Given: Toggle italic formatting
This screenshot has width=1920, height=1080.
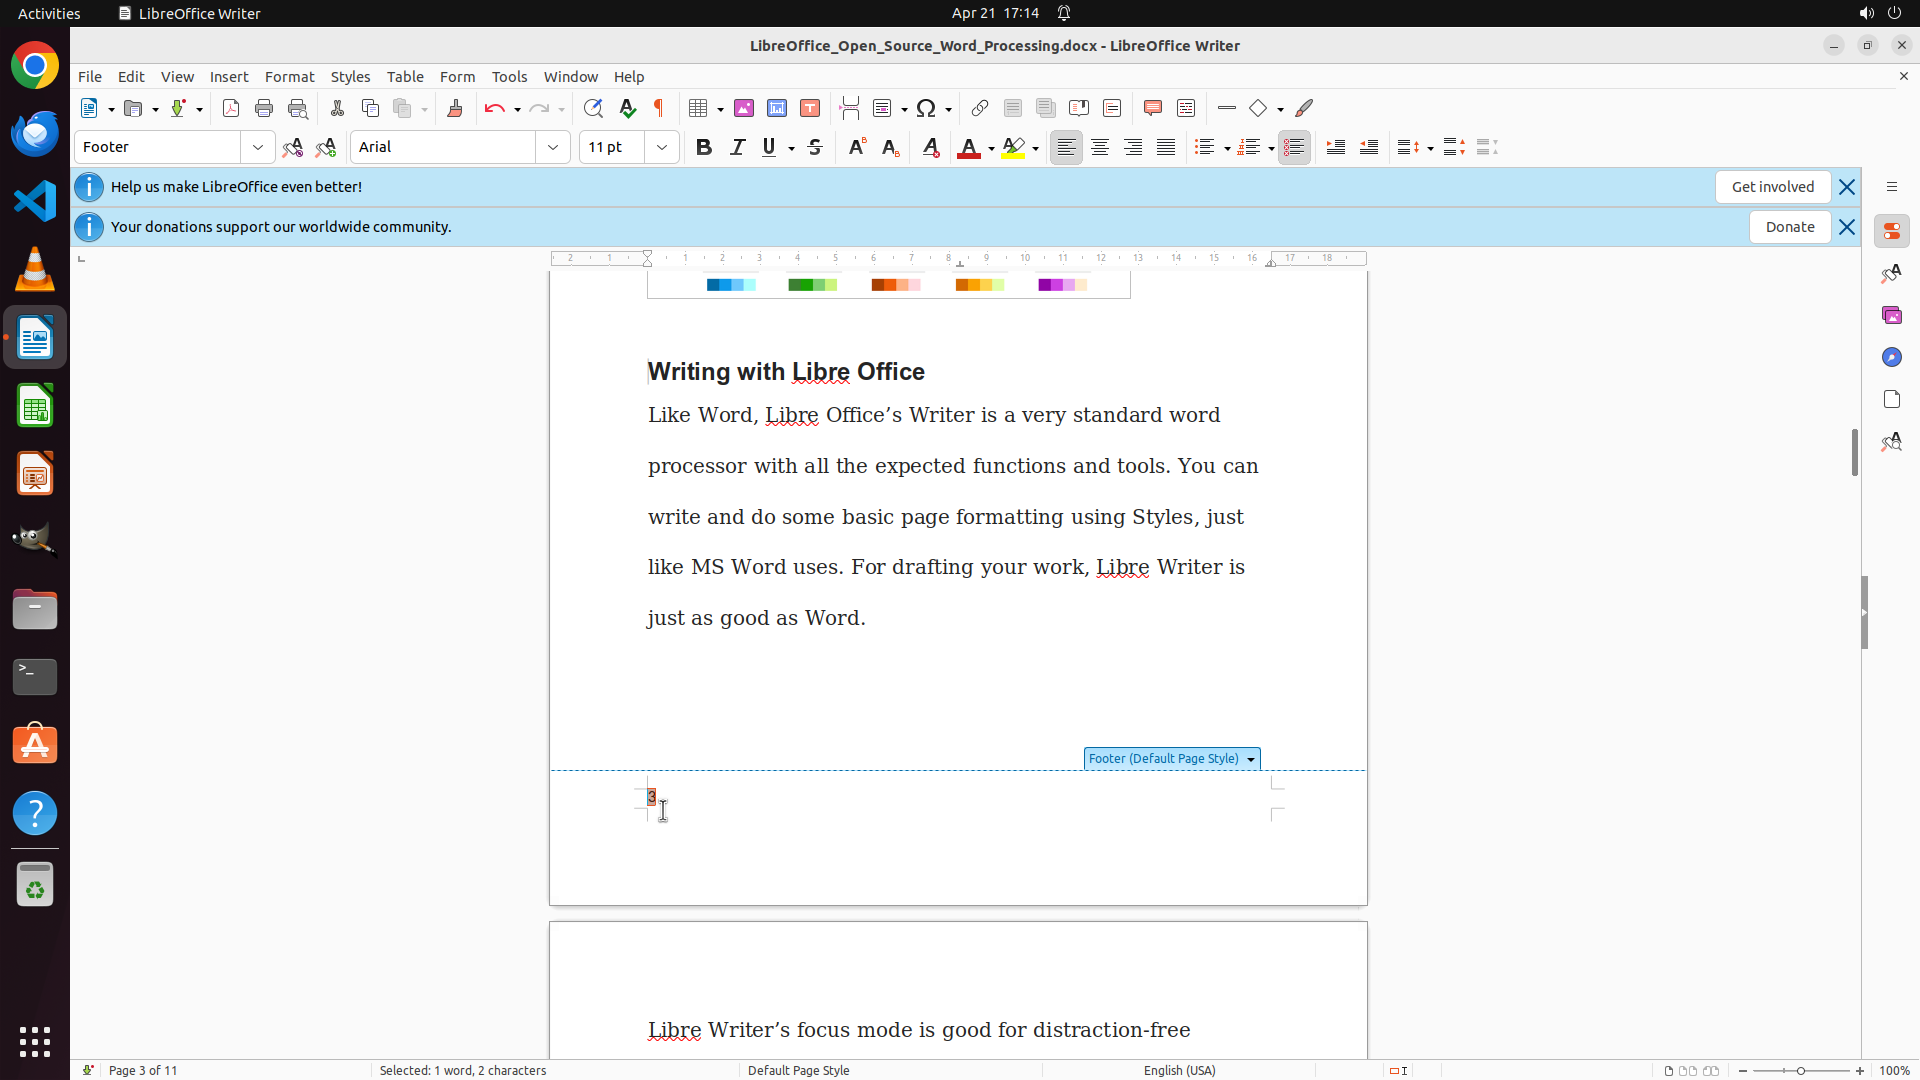Looking at the screenshot, I should (x=737, y=147).
